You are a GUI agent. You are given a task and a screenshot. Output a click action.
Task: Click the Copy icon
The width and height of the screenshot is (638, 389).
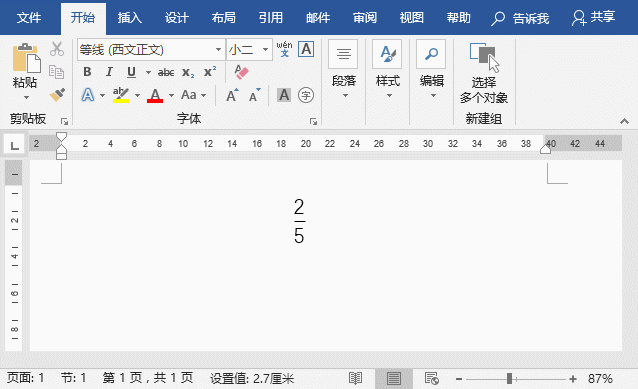click(x=57, y=72)
